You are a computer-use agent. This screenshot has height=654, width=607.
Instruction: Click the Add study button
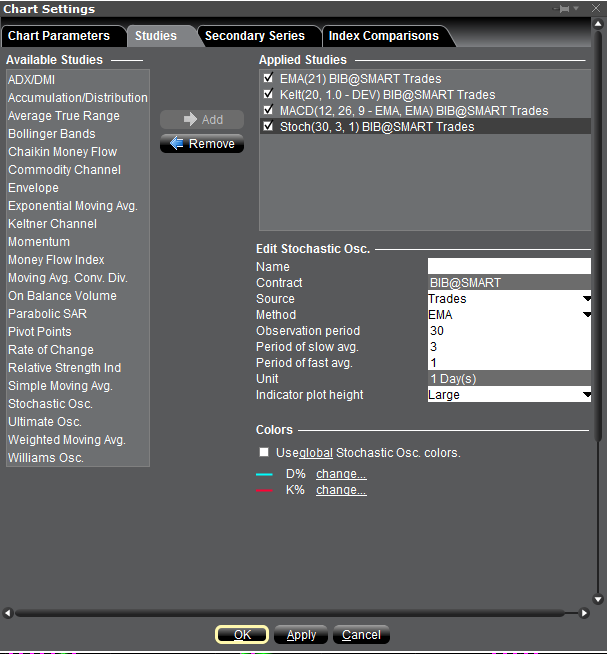click(202, 120)
